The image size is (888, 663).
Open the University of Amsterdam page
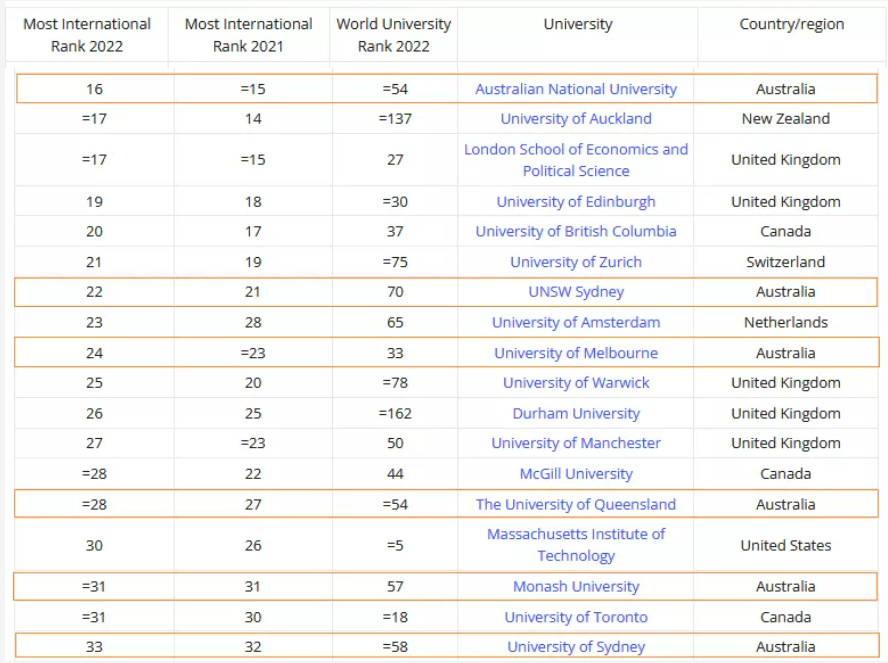[x=576, y=323]
